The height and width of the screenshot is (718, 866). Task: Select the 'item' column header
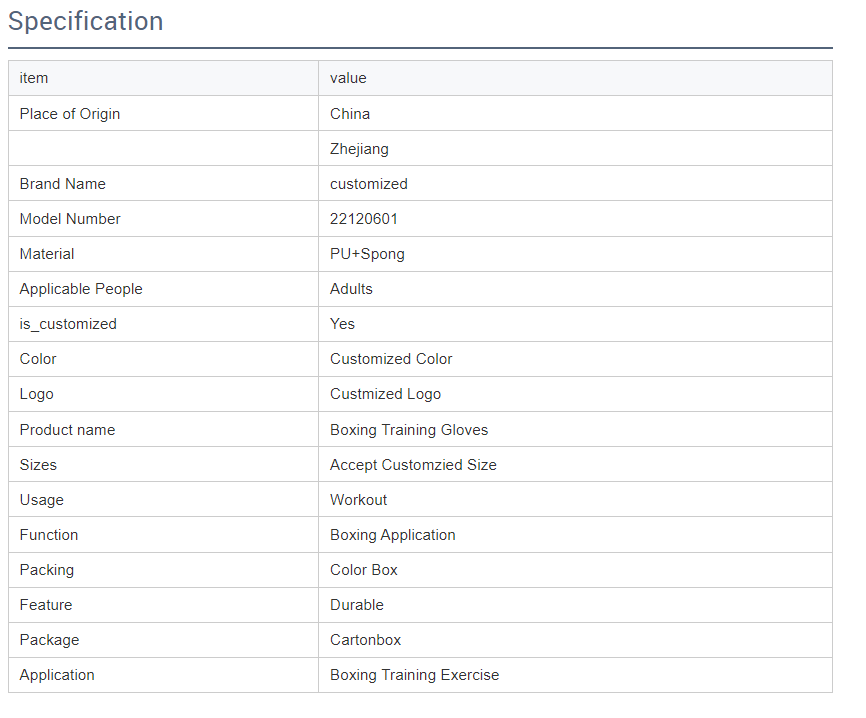(x=34, y=78)
